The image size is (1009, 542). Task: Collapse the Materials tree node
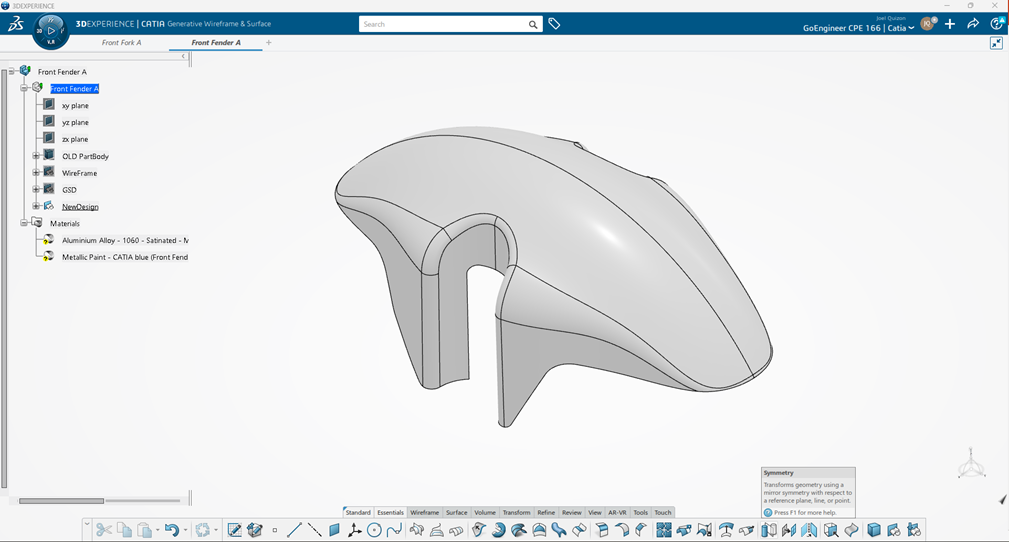(24, 223)
